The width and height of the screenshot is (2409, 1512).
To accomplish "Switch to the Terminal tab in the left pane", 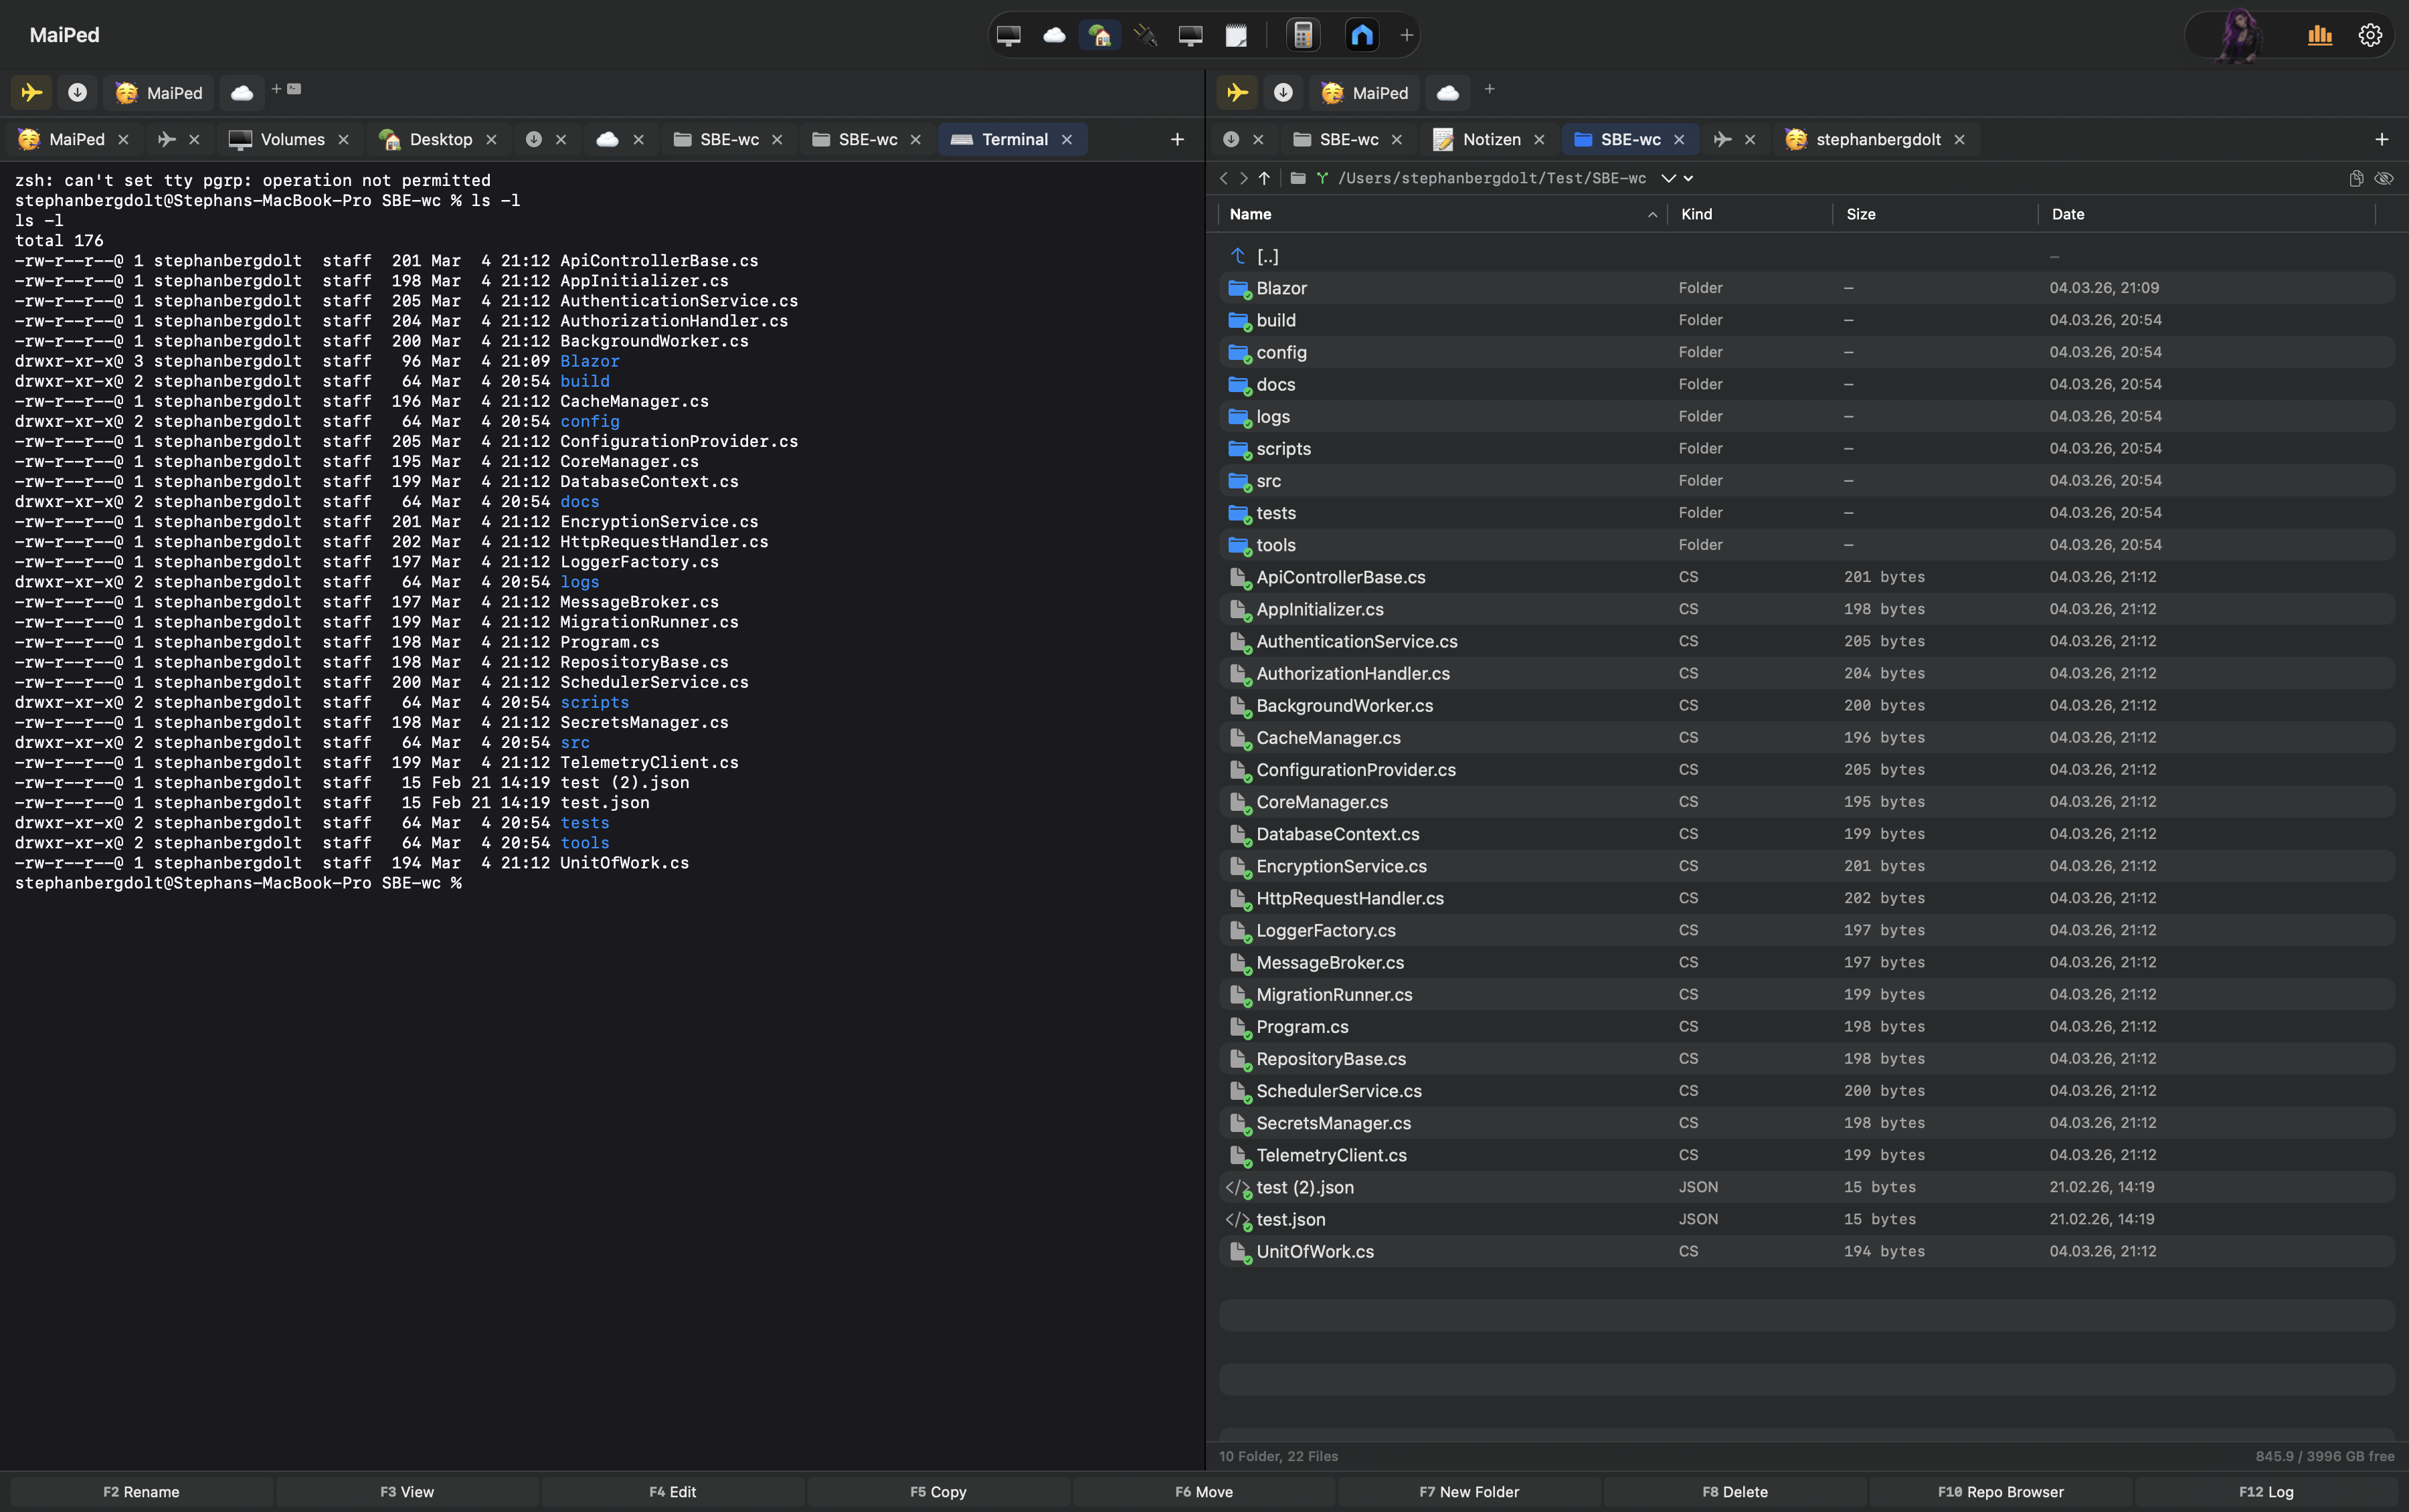I will (1012, 139).
